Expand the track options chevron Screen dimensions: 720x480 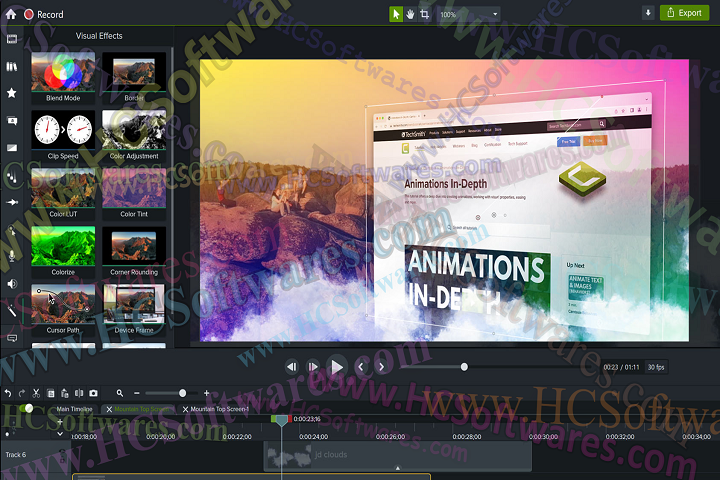pos(60,433)
